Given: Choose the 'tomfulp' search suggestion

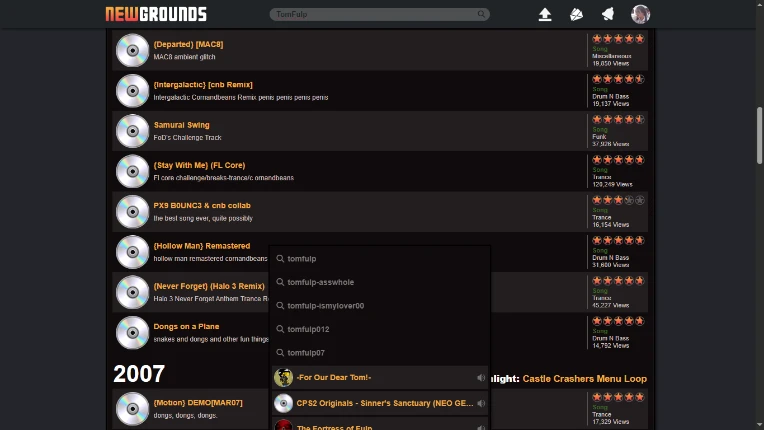Looking at the screenshot, I should point(380,259).
